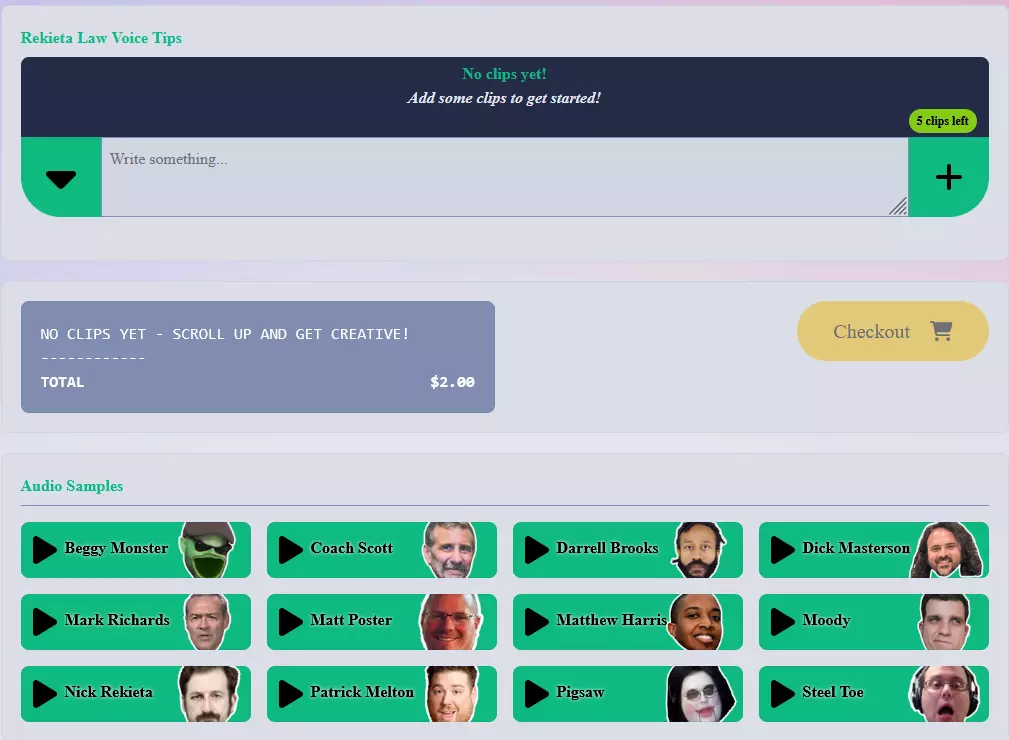
Task: Click the Patrick Melton face avatar
Action: click(x=452, y=694)
